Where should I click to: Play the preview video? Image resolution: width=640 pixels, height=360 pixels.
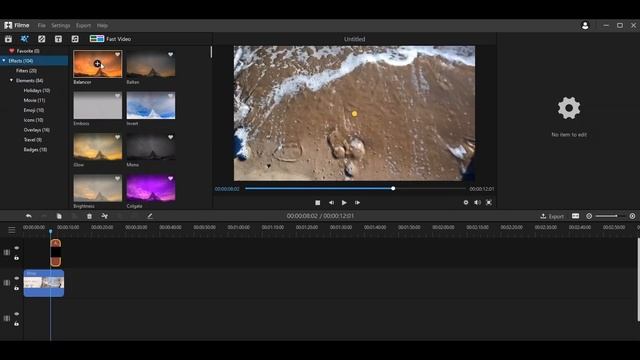pos(344,202)
